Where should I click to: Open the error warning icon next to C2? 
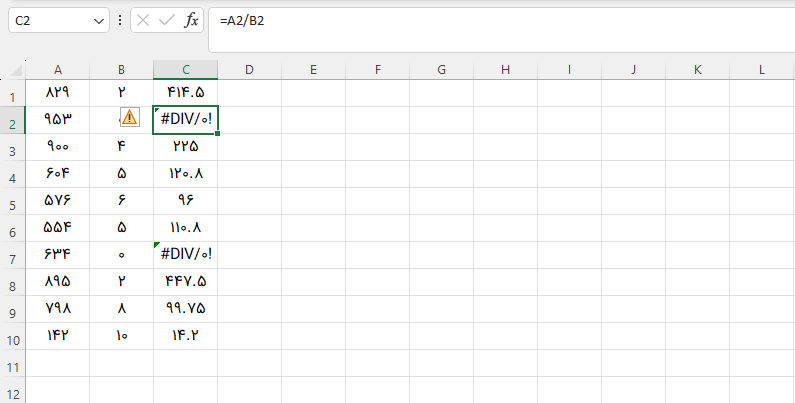click(x=130, y=118)
